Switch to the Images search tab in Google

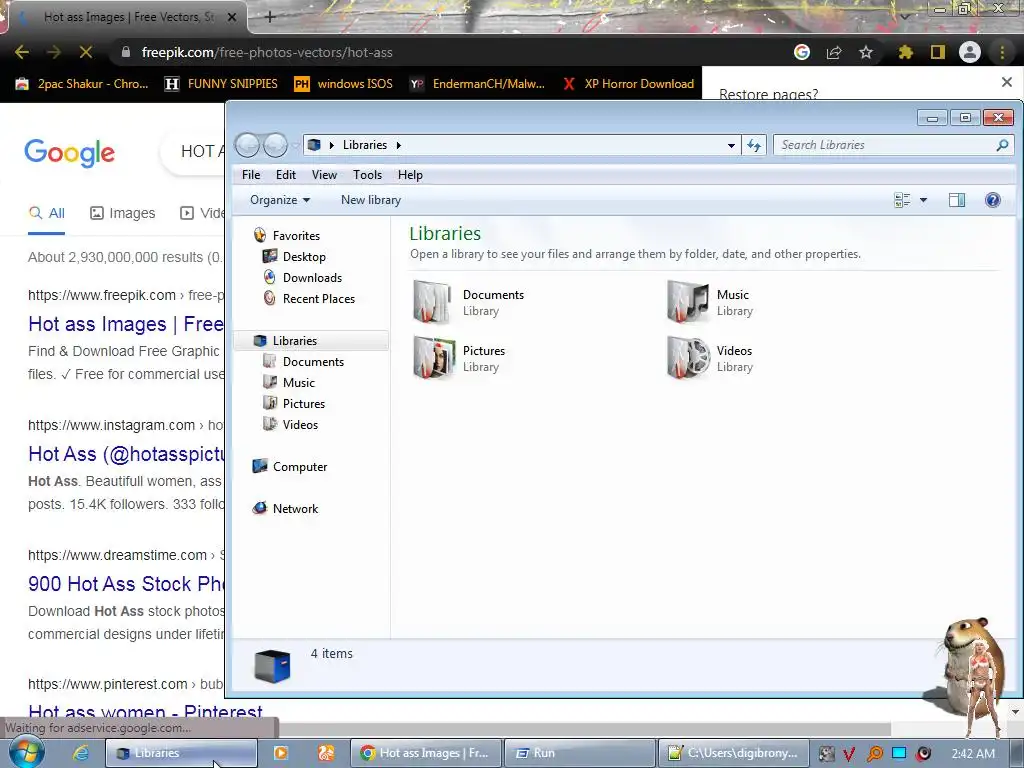point(123,213)
